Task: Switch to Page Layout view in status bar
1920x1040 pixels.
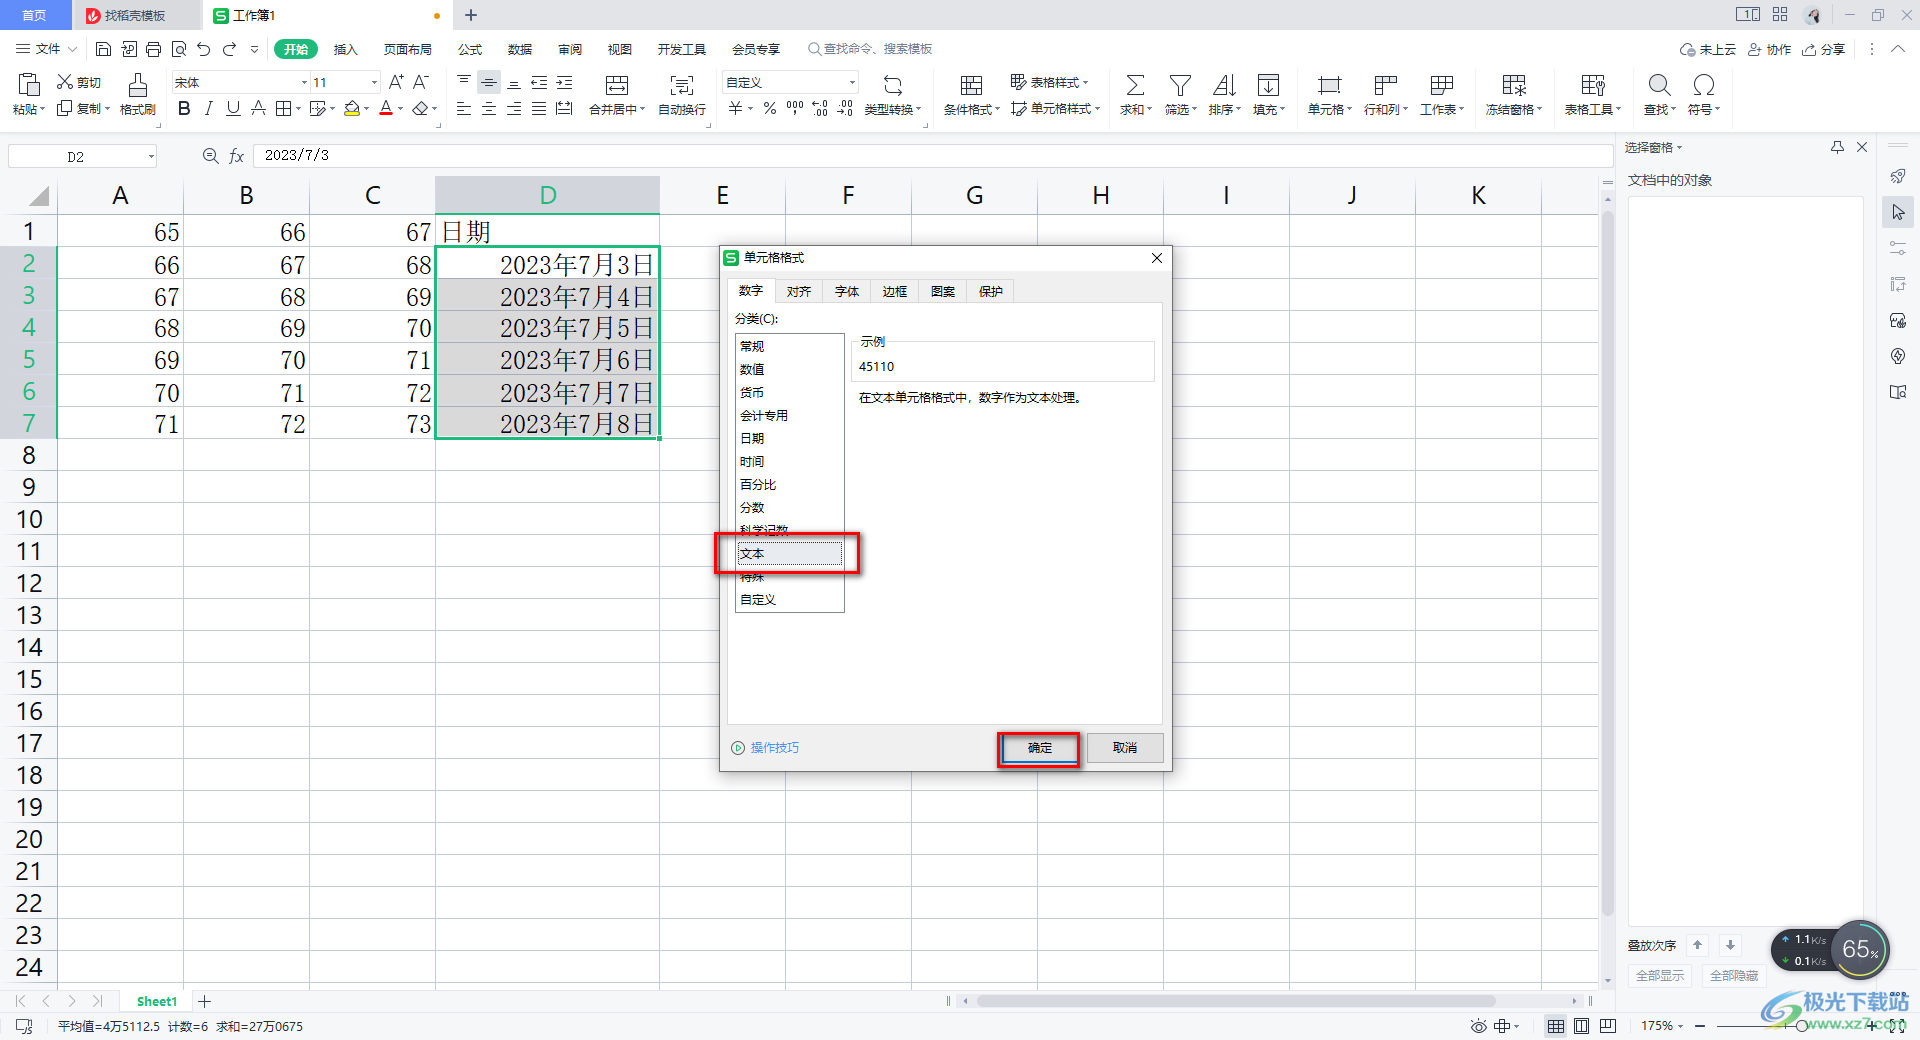Action: pyautogui.click(x=1581, y=1026)
